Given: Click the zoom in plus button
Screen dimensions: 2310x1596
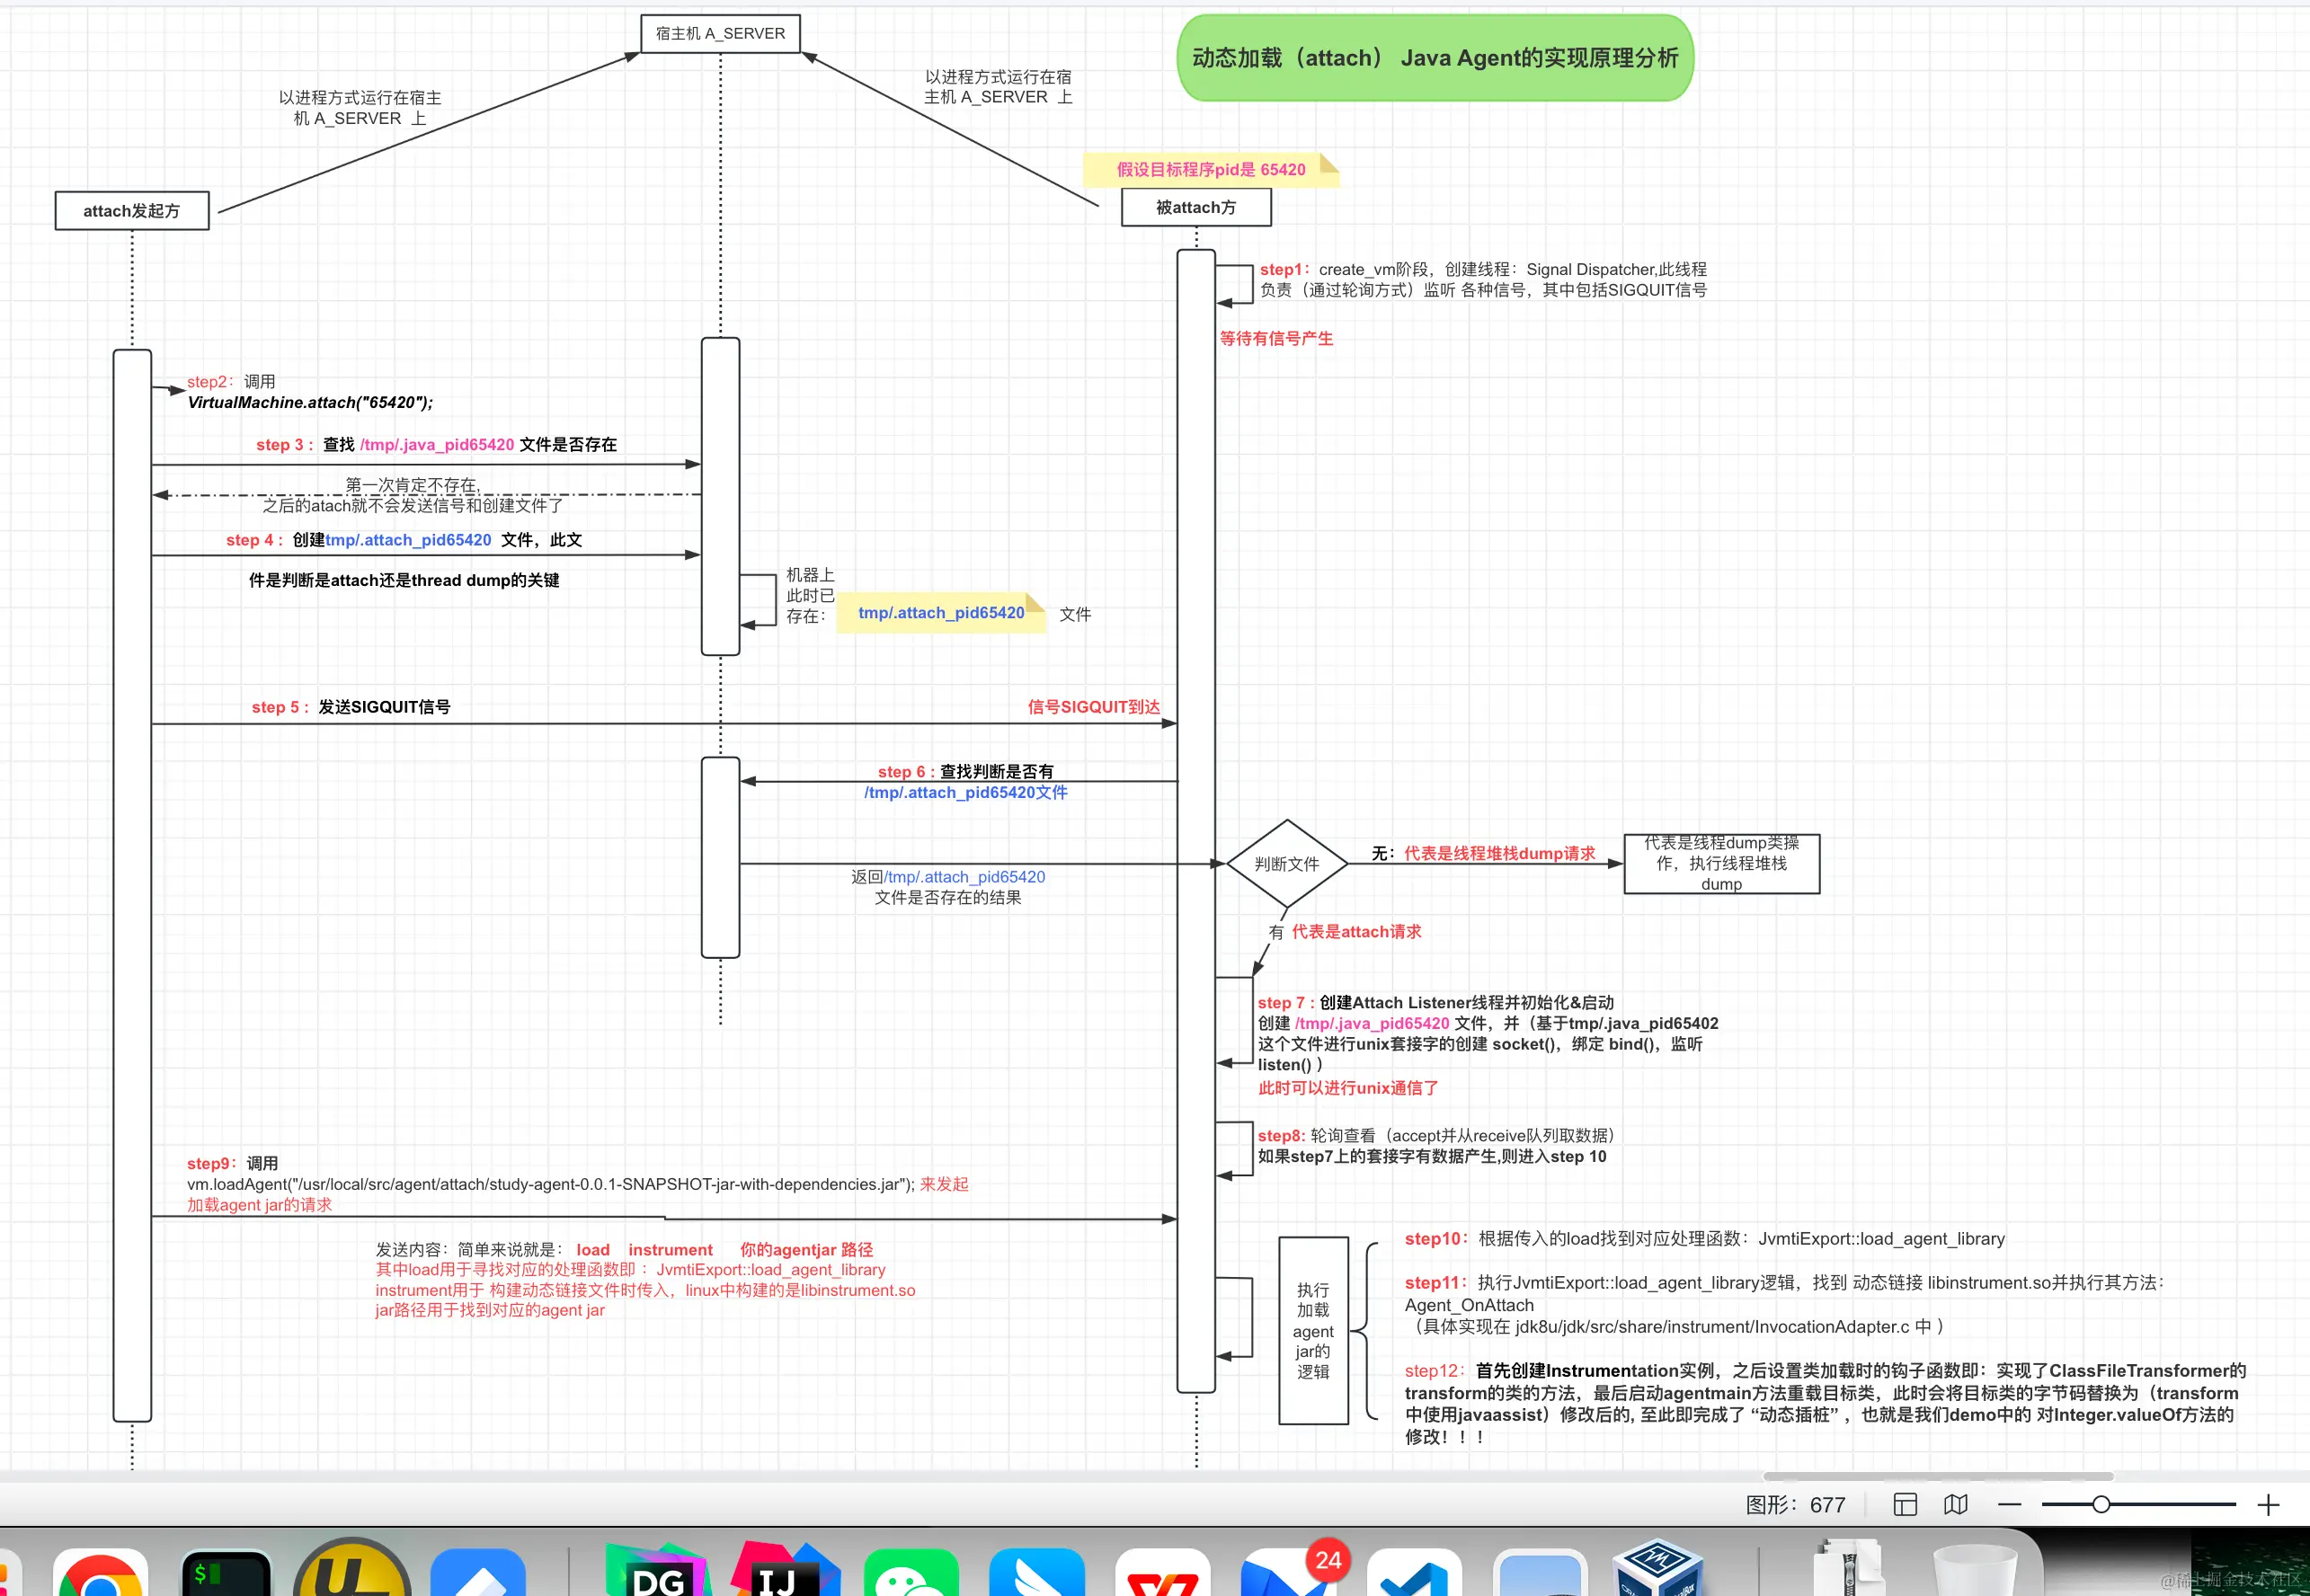Looking at the screenshot, I should [2268, 1504].
